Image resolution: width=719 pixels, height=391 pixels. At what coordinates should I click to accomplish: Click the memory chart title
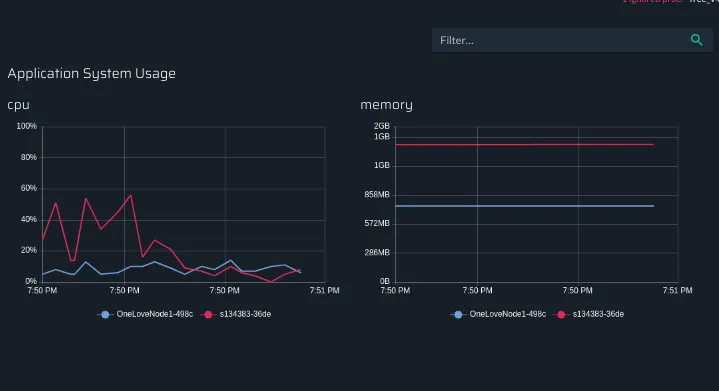[387, 105]
